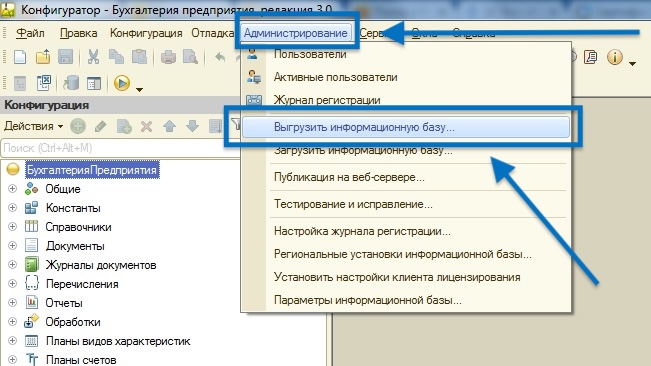Select the Константы tree item
Viewport: 651px width, 366px height.
tap(73, 208)
